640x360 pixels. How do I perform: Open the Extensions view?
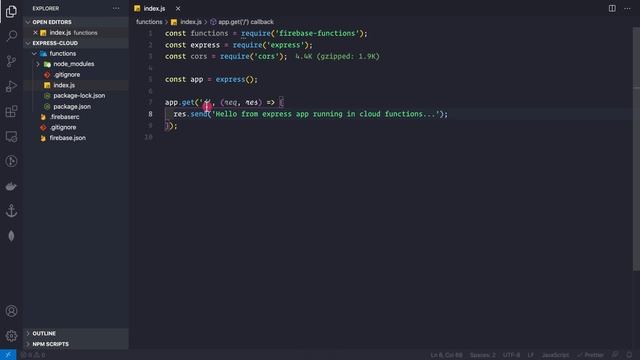pyautogui.click(x=11, y=111)
